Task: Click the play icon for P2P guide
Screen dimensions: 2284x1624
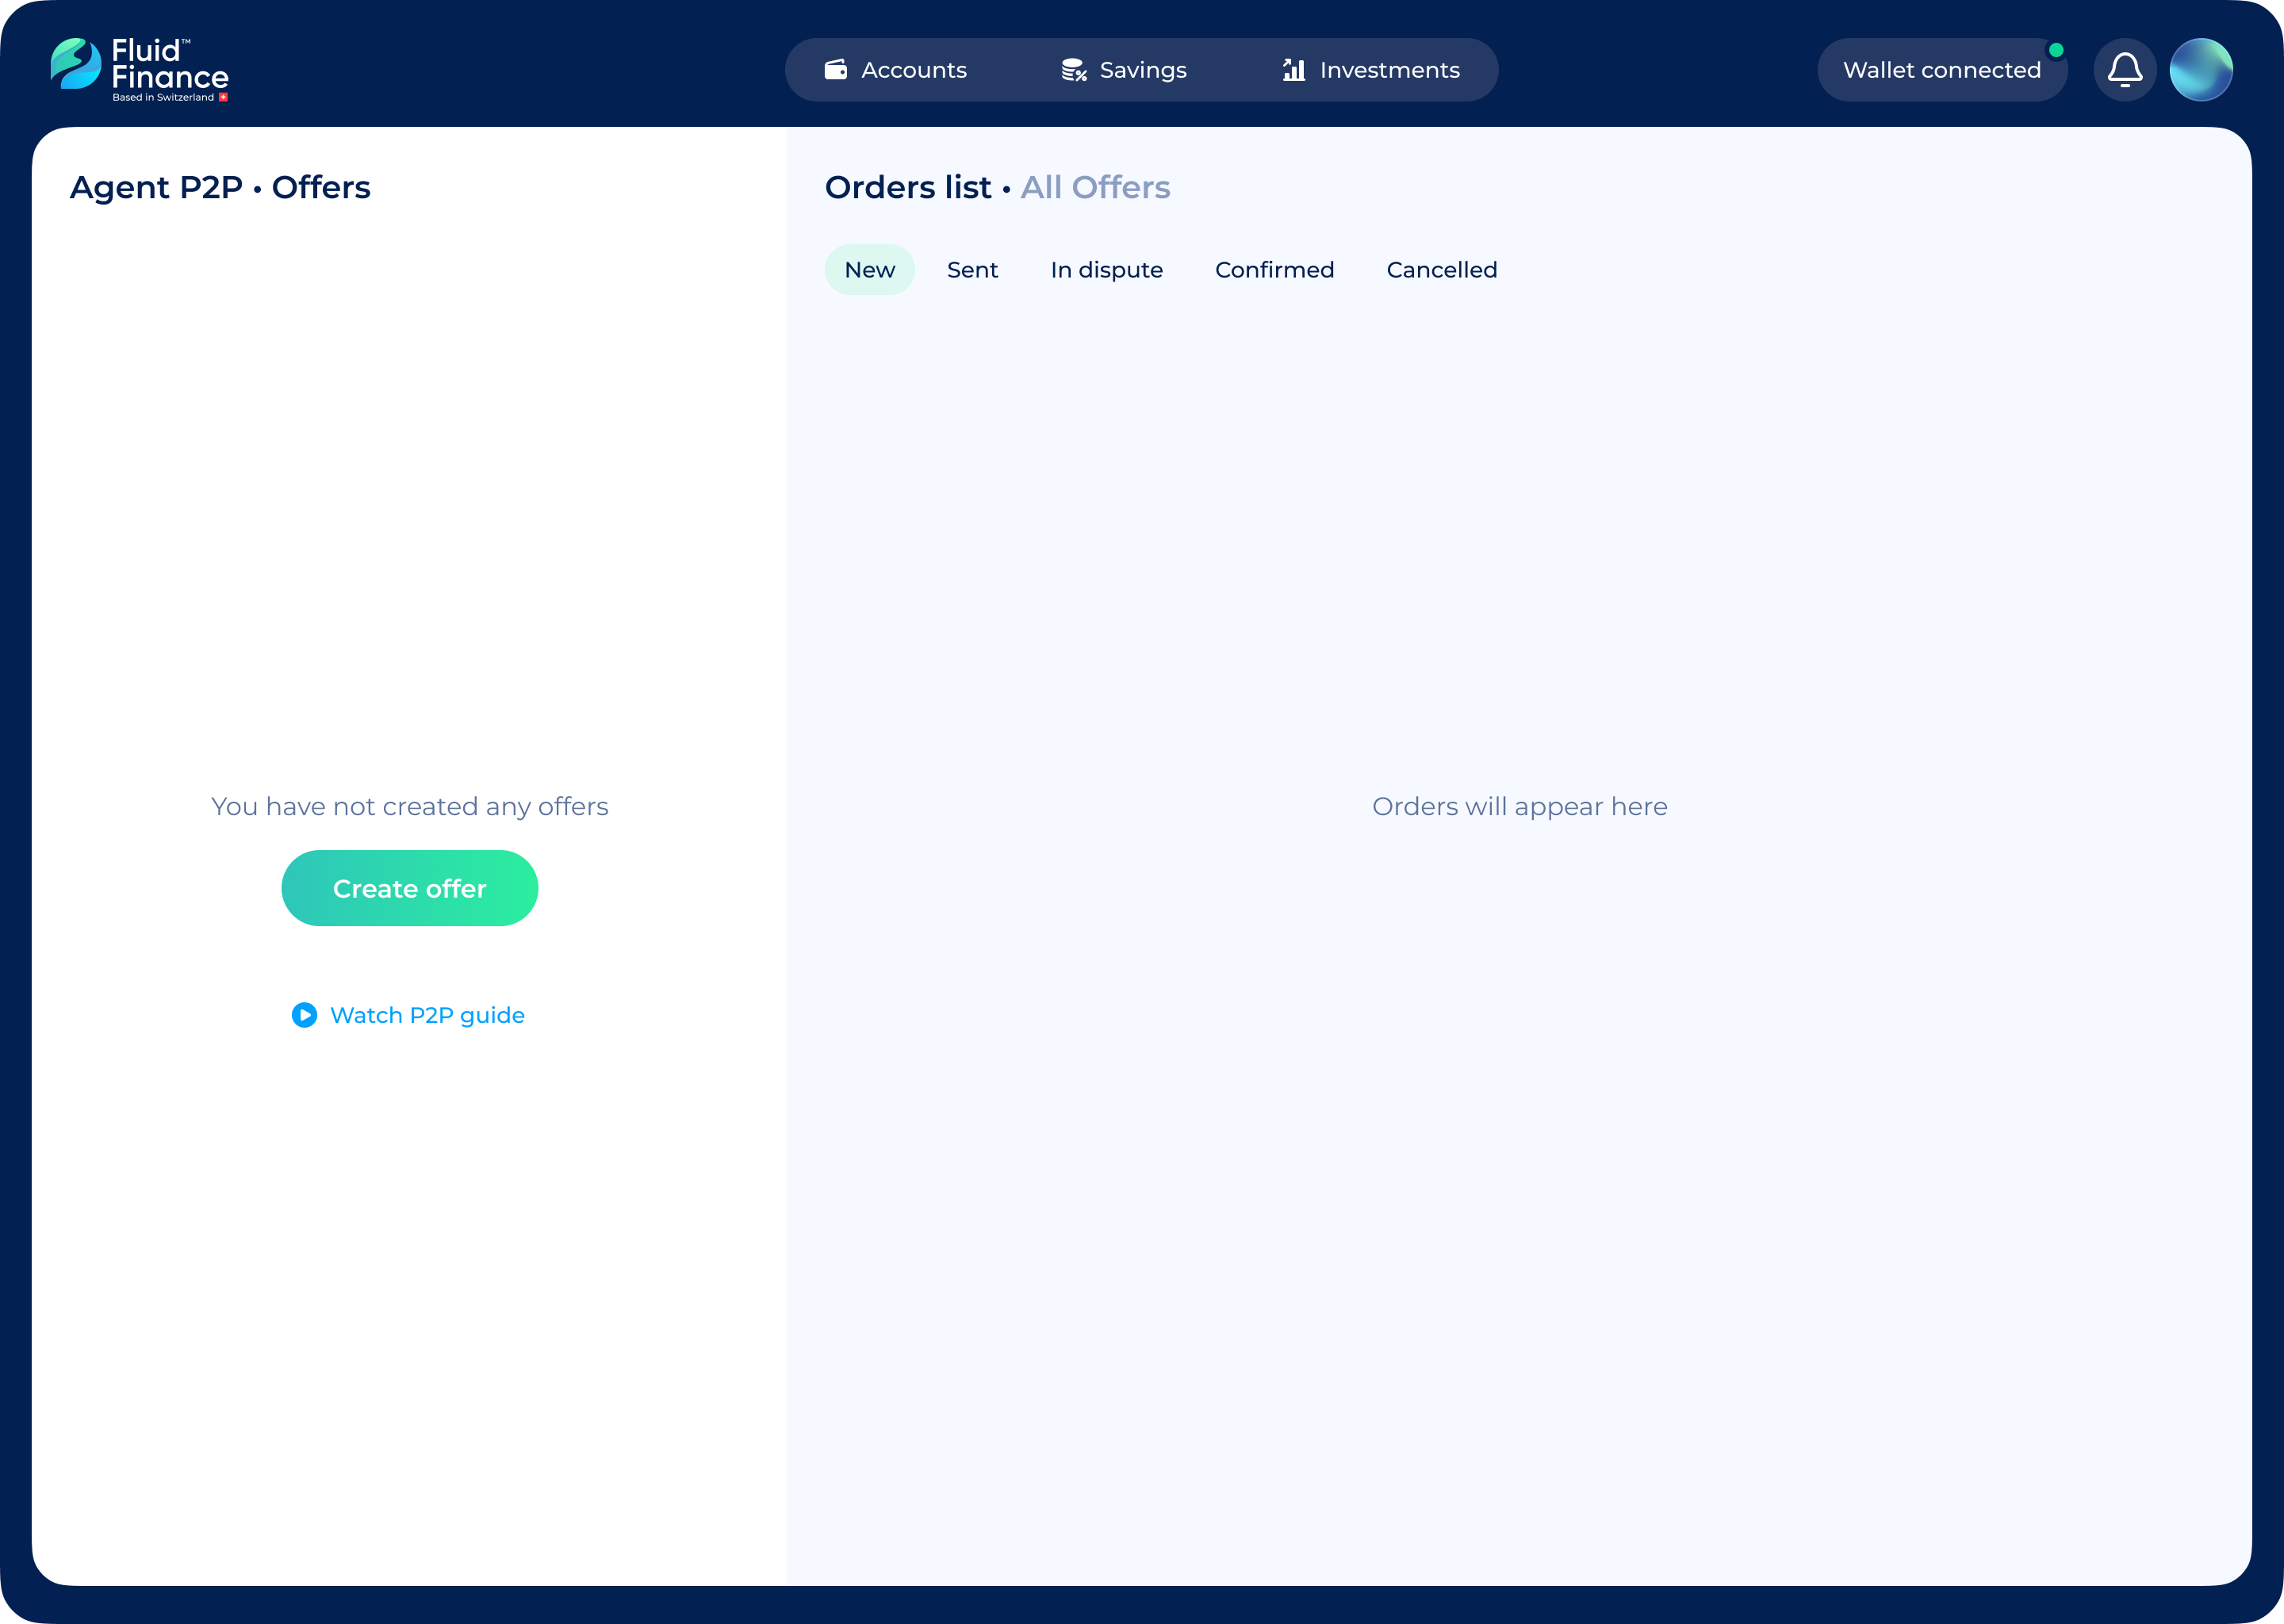Action: click(304, 1015)
